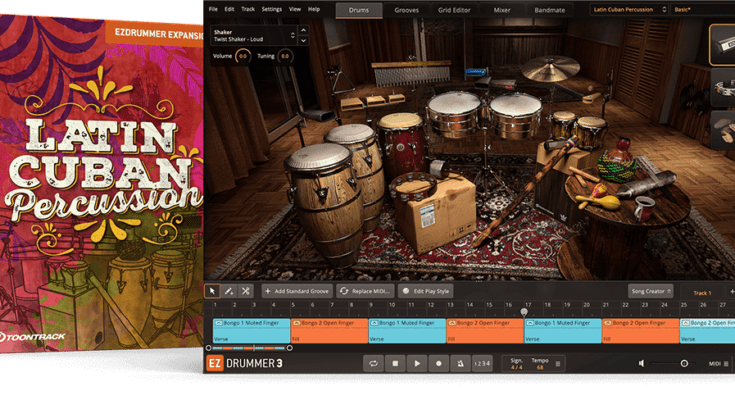Viewport: 735px width, 400px height.
Task: Toggle the metronome click
Action: tap(459, 364)
